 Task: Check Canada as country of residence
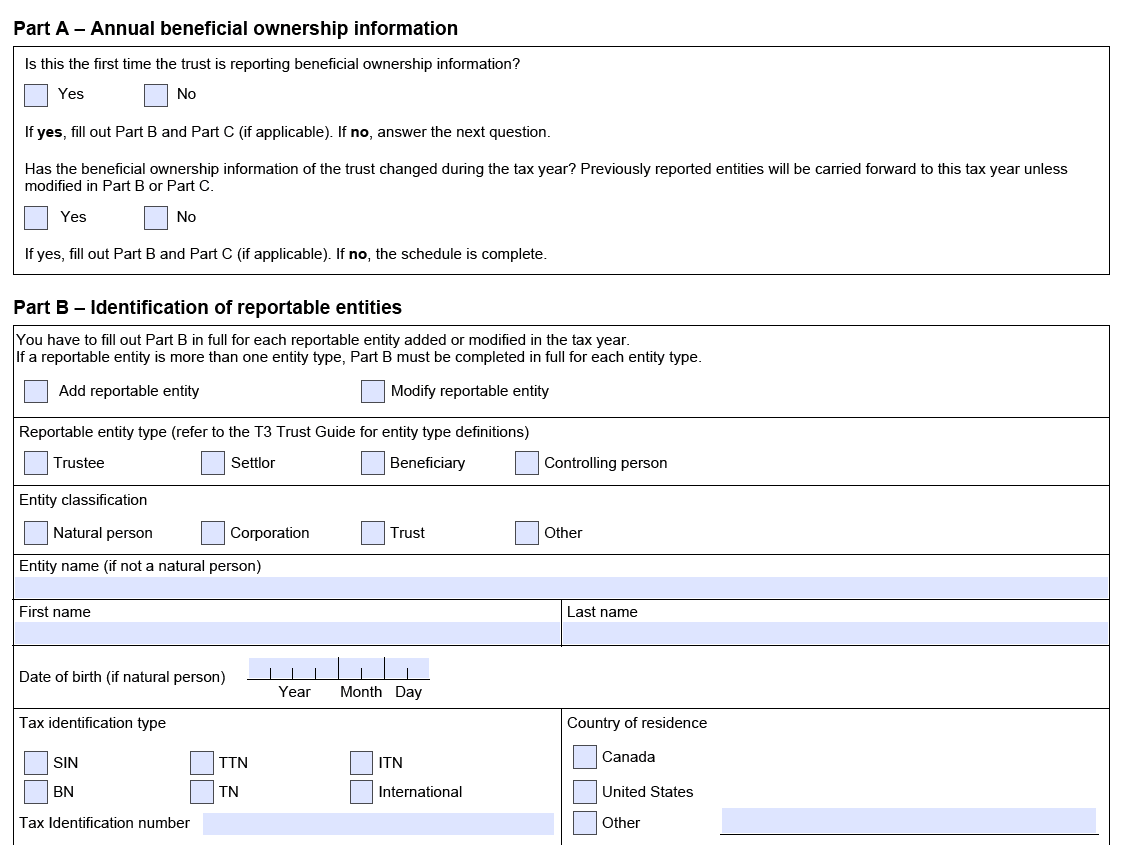(x=585, y=757)
